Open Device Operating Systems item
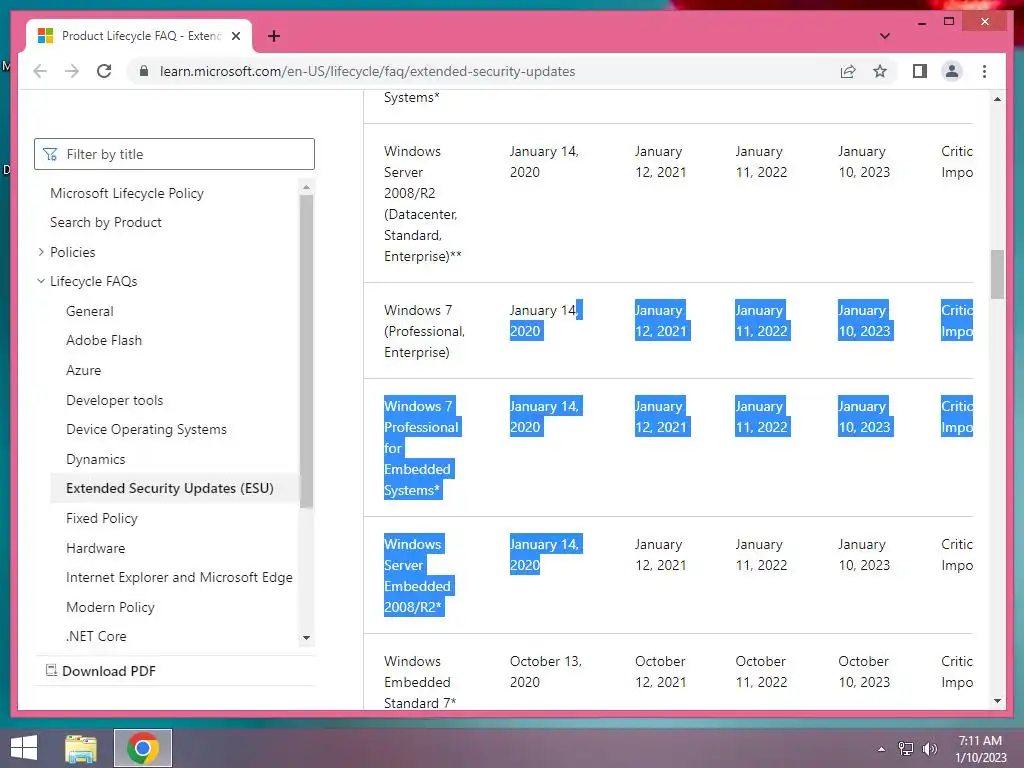Viewport: 1024px width, 768px height. coord(146,429)
